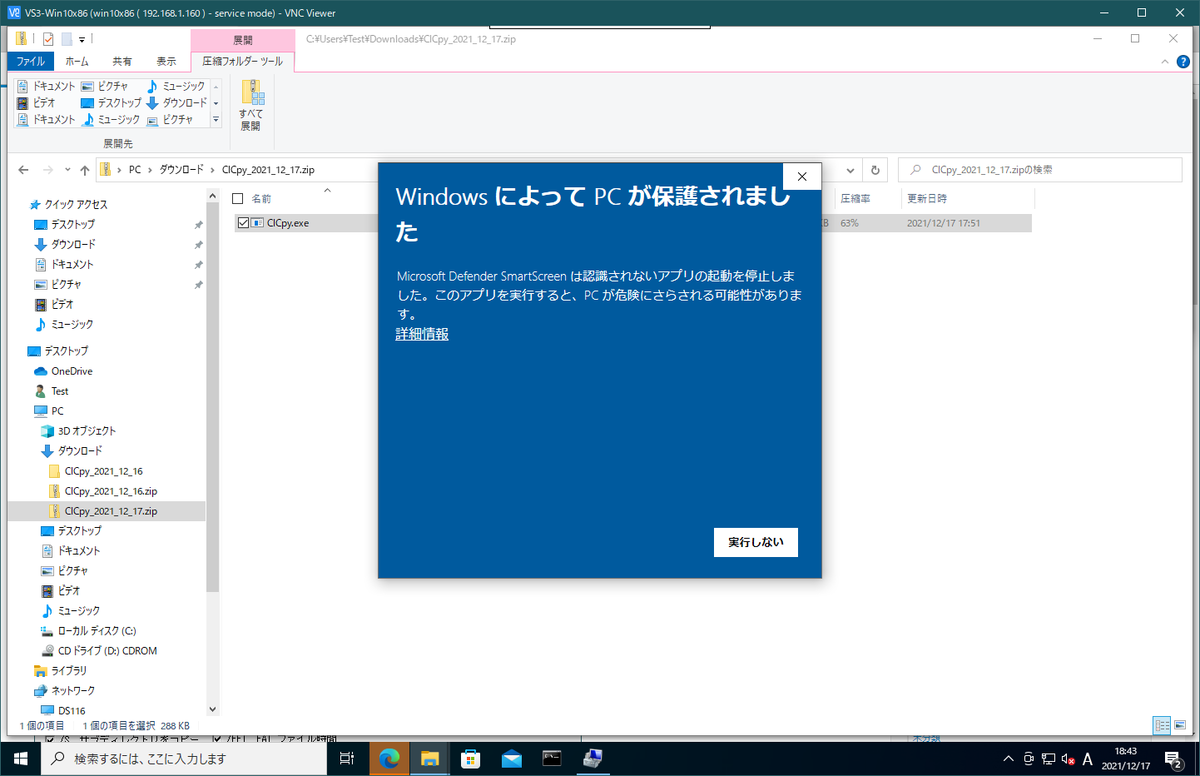Screen dimensions: 1200x776
Task: Click taskbar search box ここに入力します
Action: point(184,758)
